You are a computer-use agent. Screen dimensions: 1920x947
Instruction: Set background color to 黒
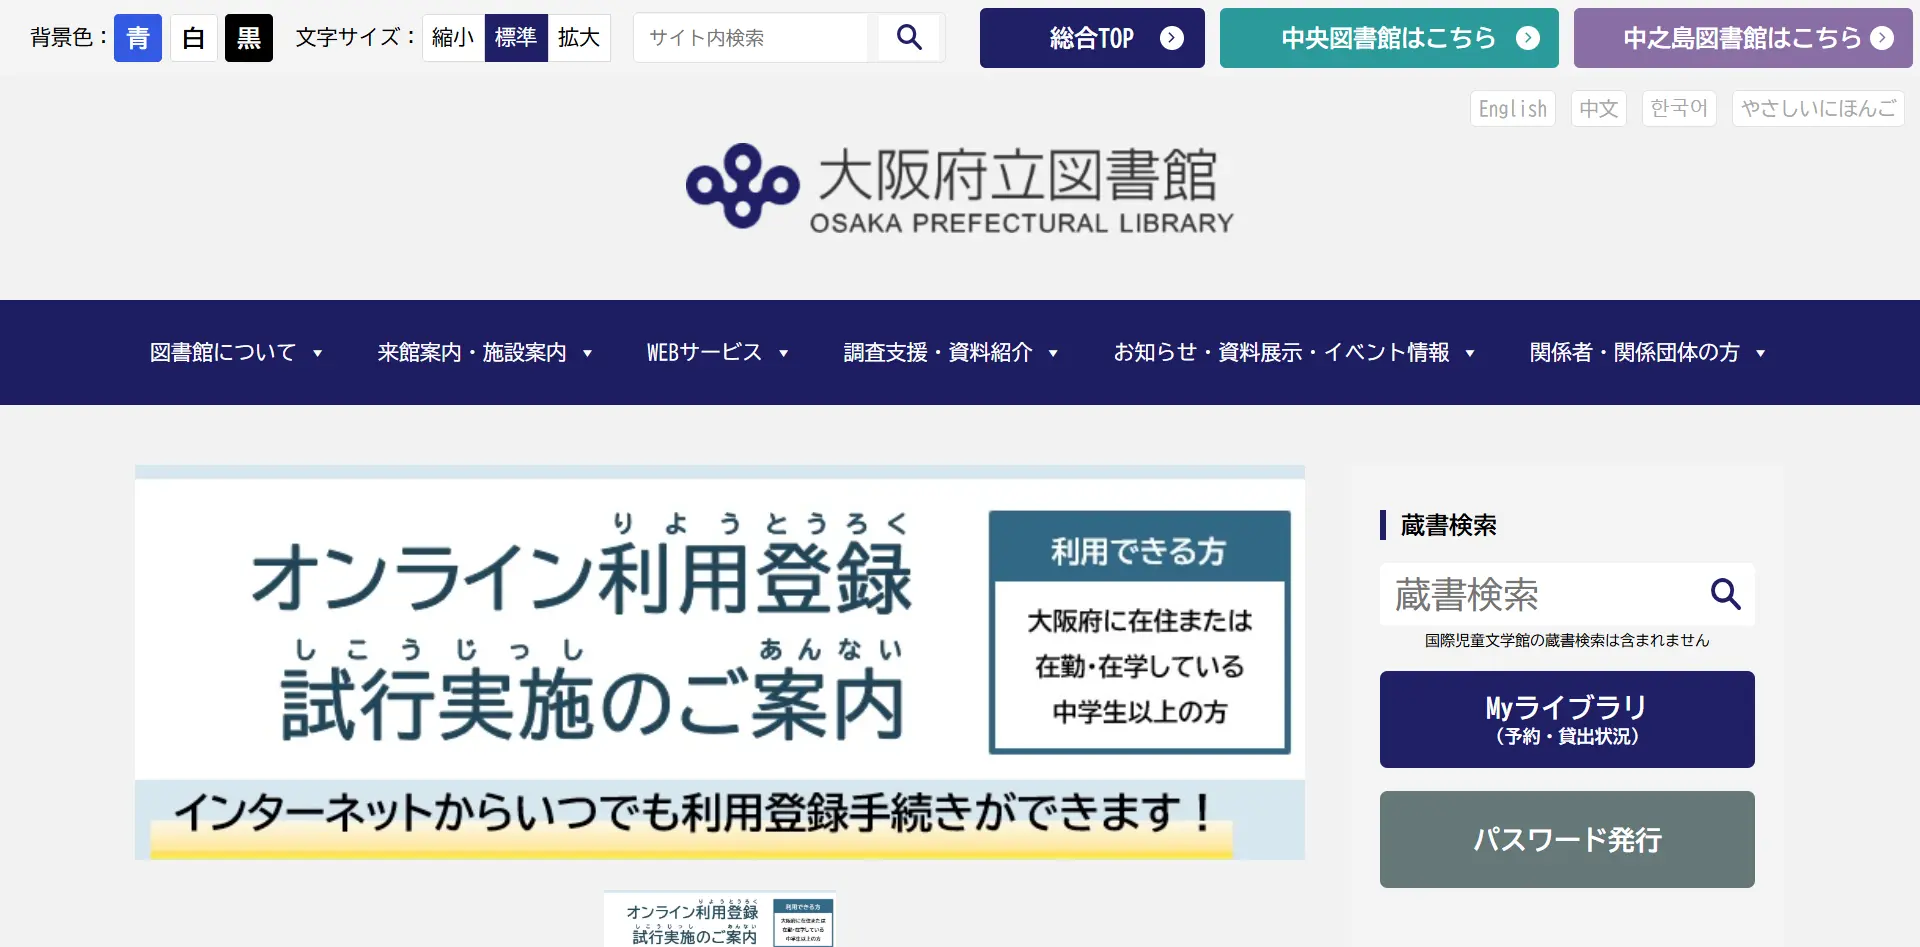point(249,37)
